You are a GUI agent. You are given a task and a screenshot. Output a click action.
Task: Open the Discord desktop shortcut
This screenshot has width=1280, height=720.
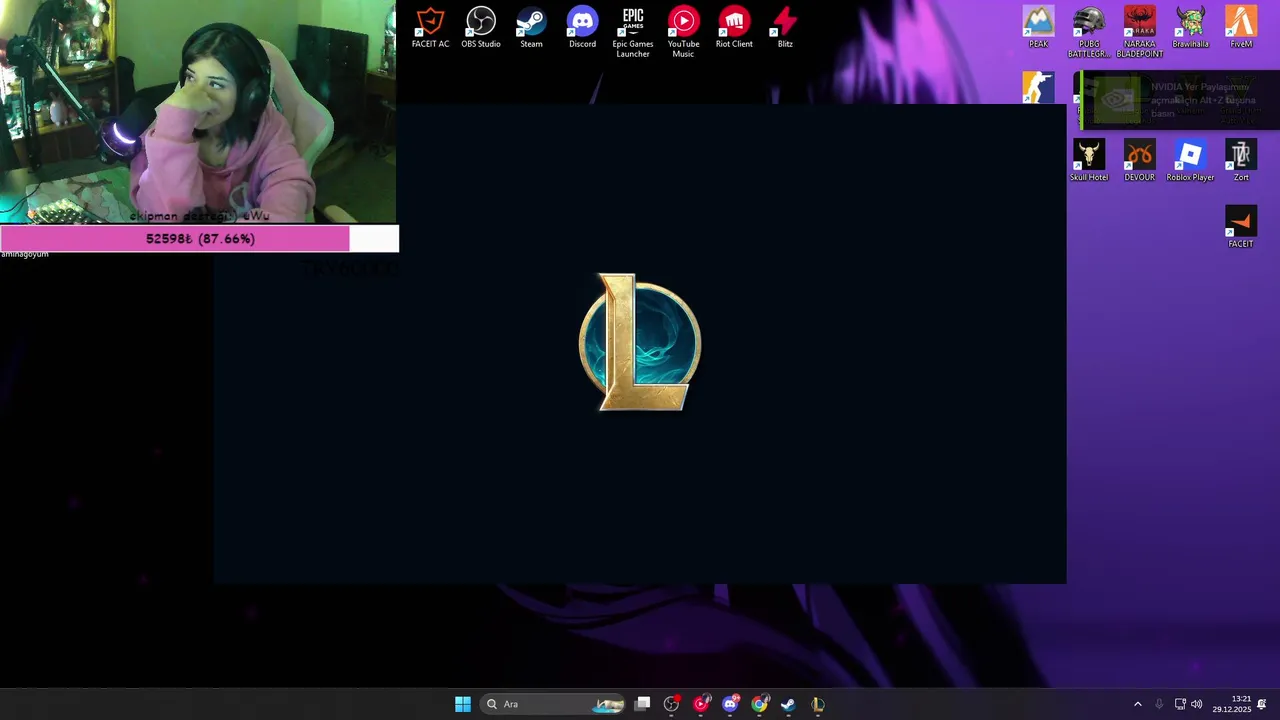pos(582,28)
